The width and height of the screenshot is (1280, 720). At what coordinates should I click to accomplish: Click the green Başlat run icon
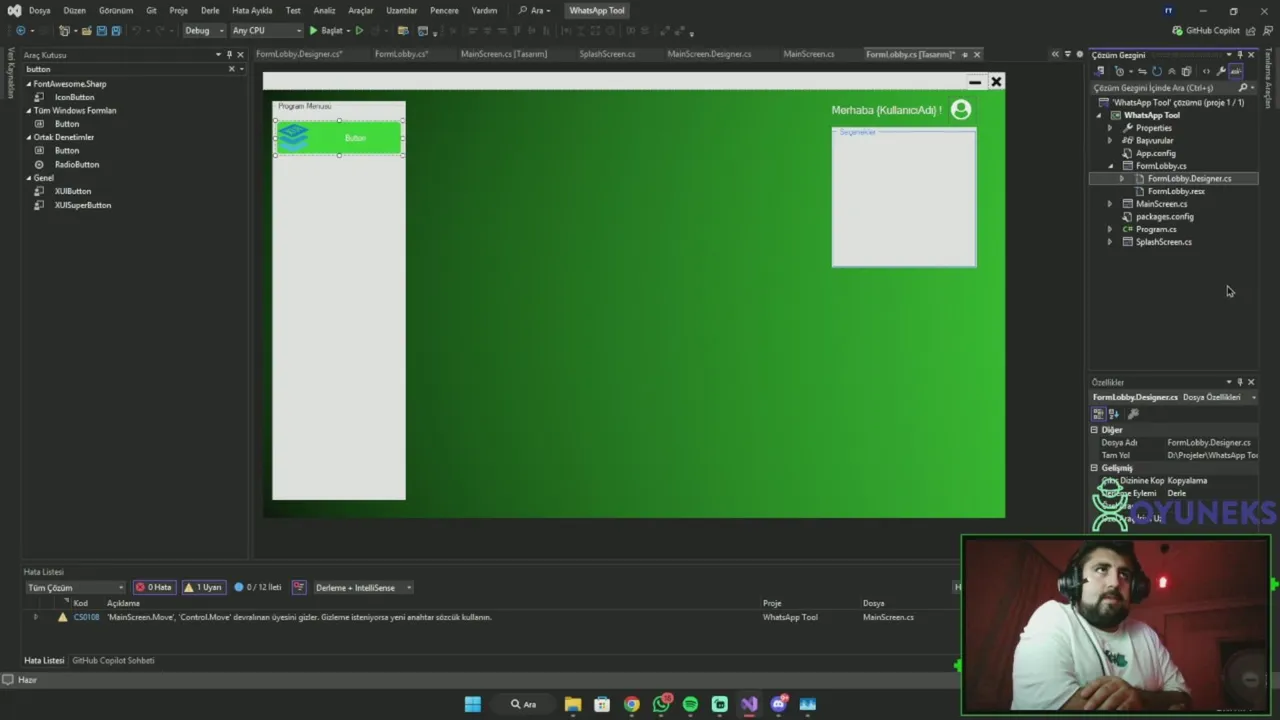coord(313,31)
